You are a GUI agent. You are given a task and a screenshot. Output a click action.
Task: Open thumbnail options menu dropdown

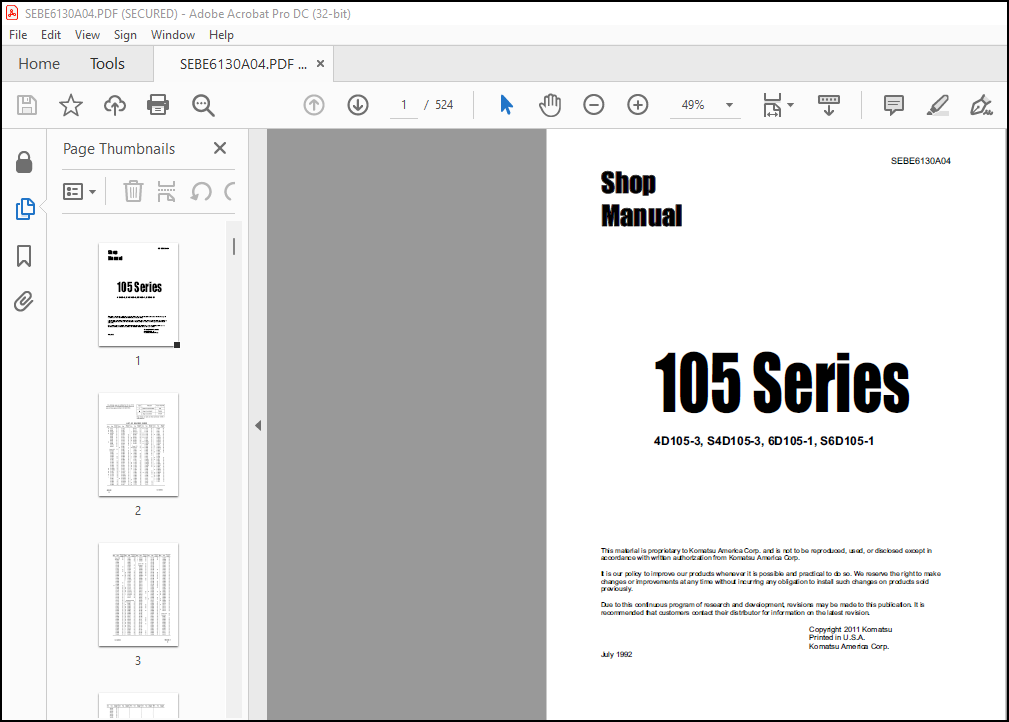[x=80, y=192]
